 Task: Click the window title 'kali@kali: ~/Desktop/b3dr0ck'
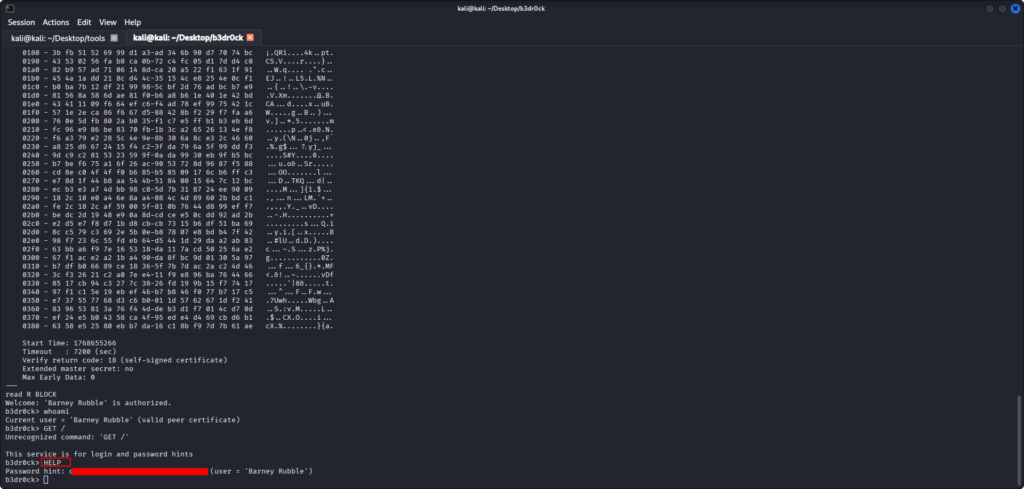point(511,7)
